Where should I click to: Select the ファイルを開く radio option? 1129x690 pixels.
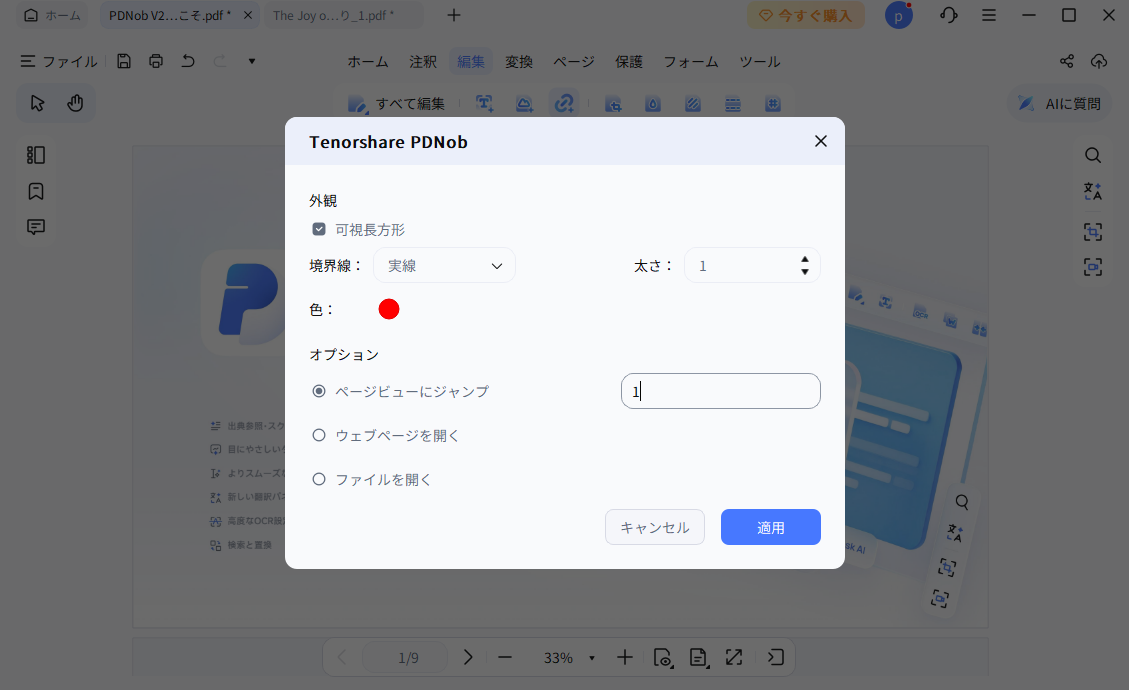(x=318, y=479)
